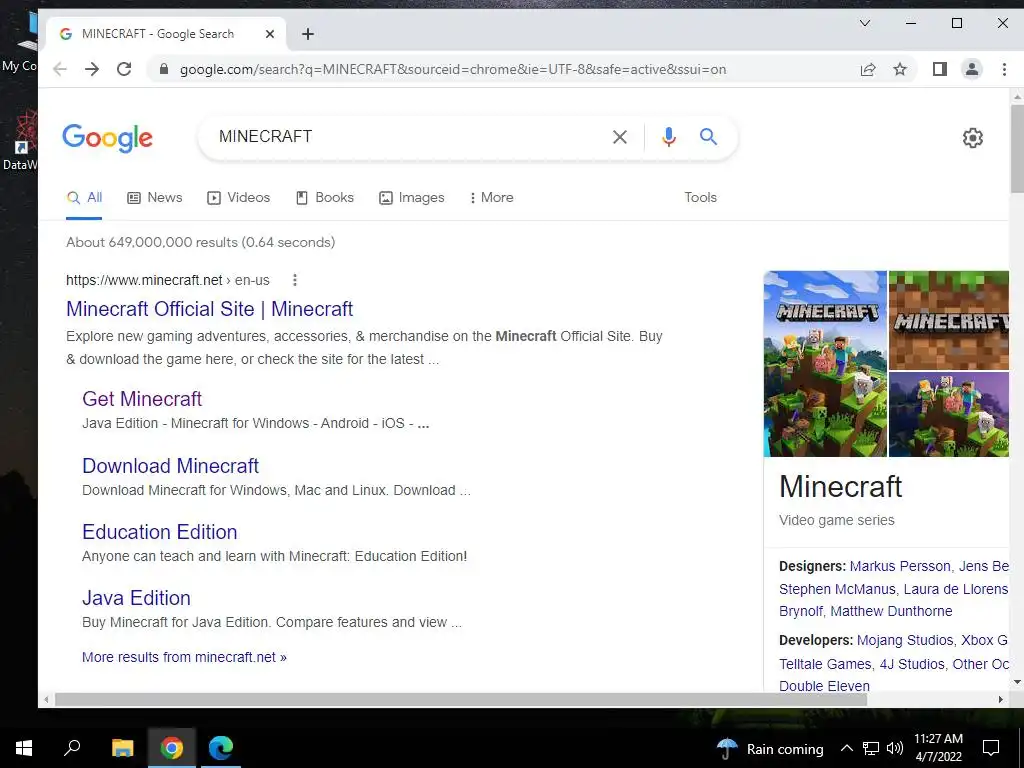
Task: Switch to the Books tab
Action: (x=325, y=198)
